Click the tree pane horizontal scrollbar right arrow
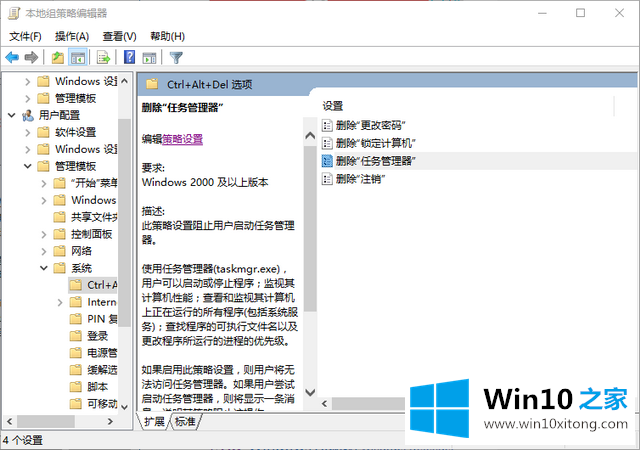Viewport: 640px width, 450px height. [x=109, y=422]
